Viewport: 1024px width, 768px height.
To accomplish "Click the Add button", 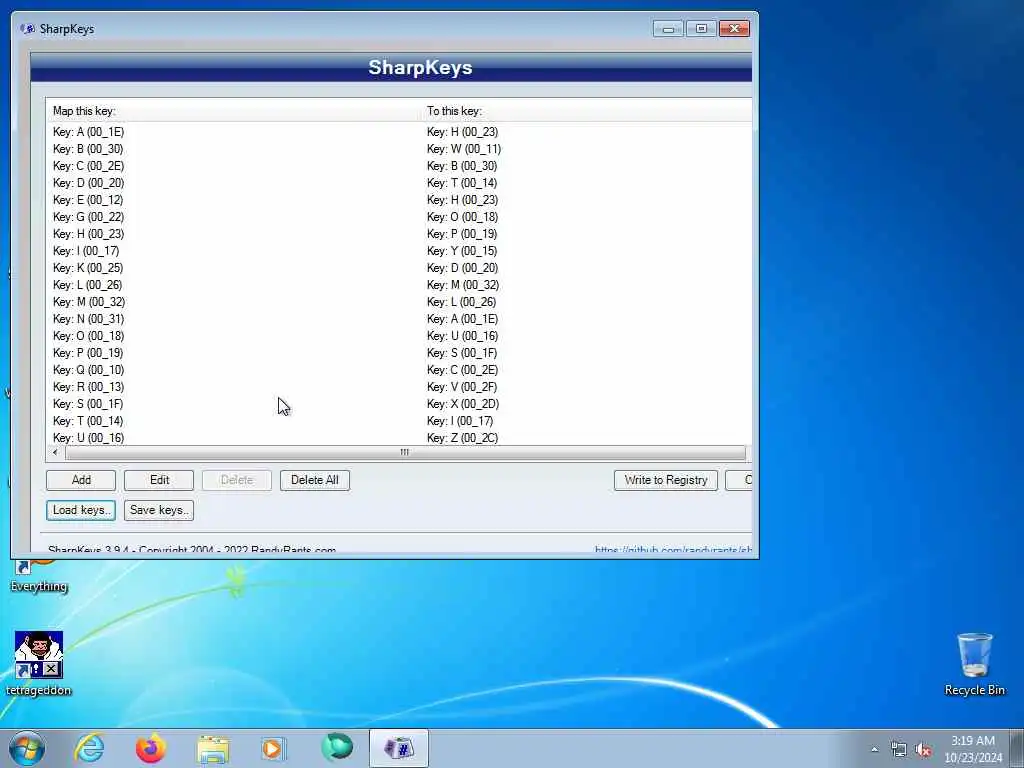I will [x=81, y=480].
